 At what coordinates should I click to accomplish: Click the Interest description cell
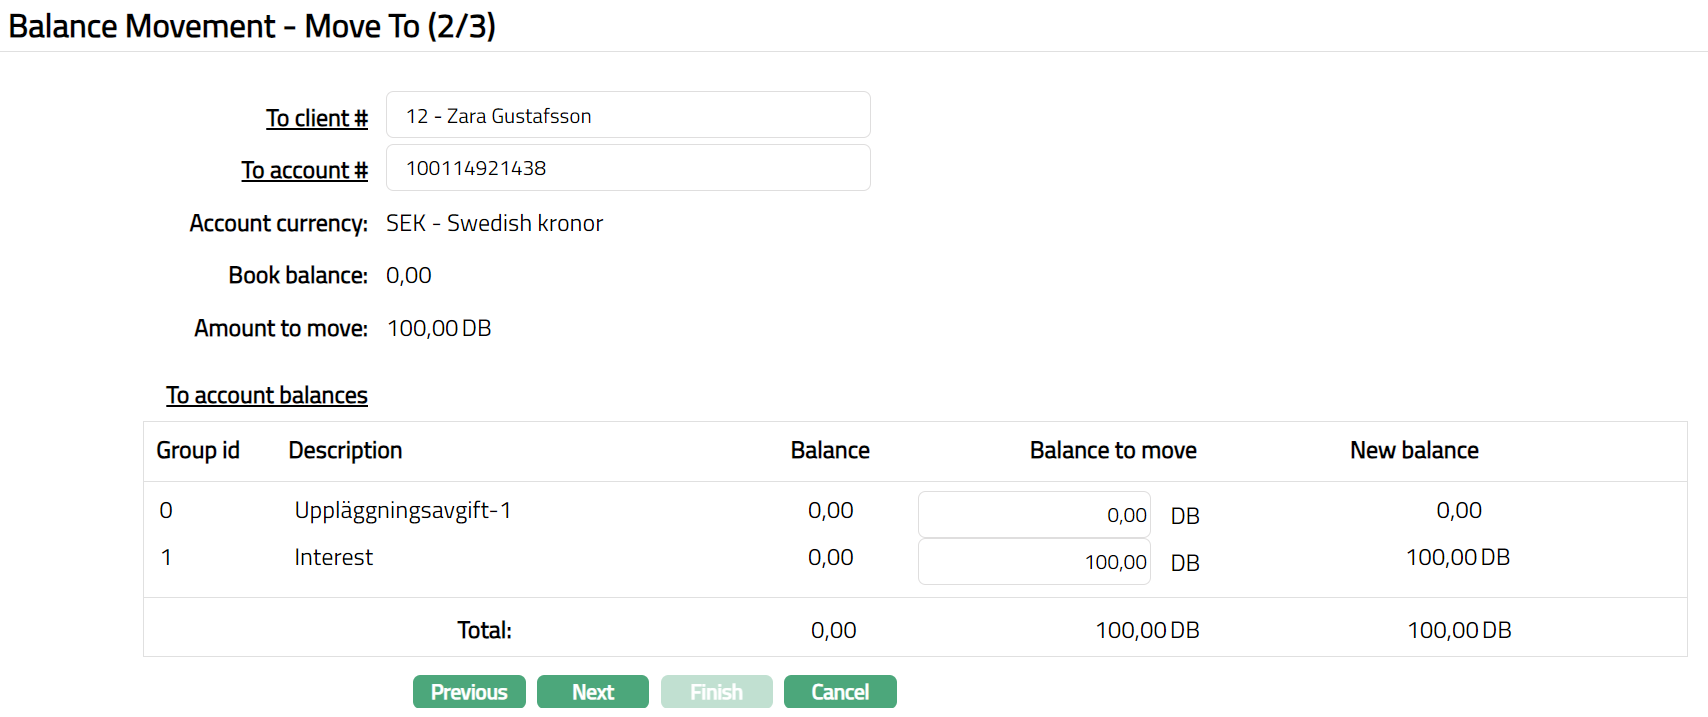(x=333, y=557)
